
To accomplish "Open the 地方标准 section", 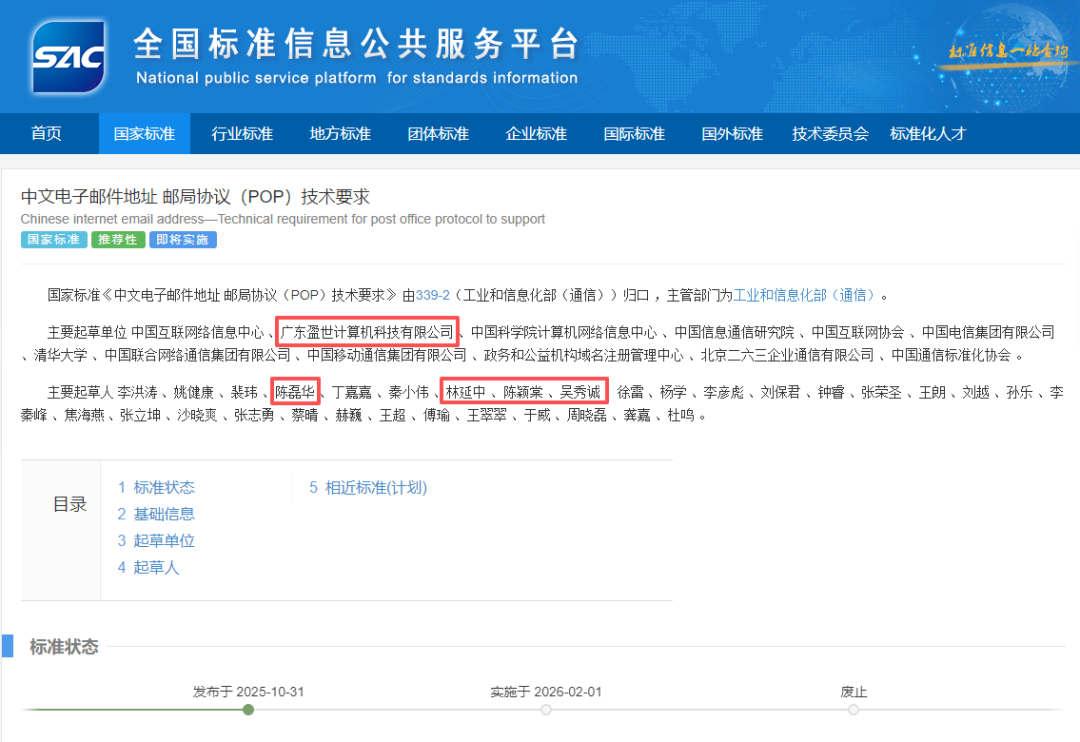I will (339, 133).
